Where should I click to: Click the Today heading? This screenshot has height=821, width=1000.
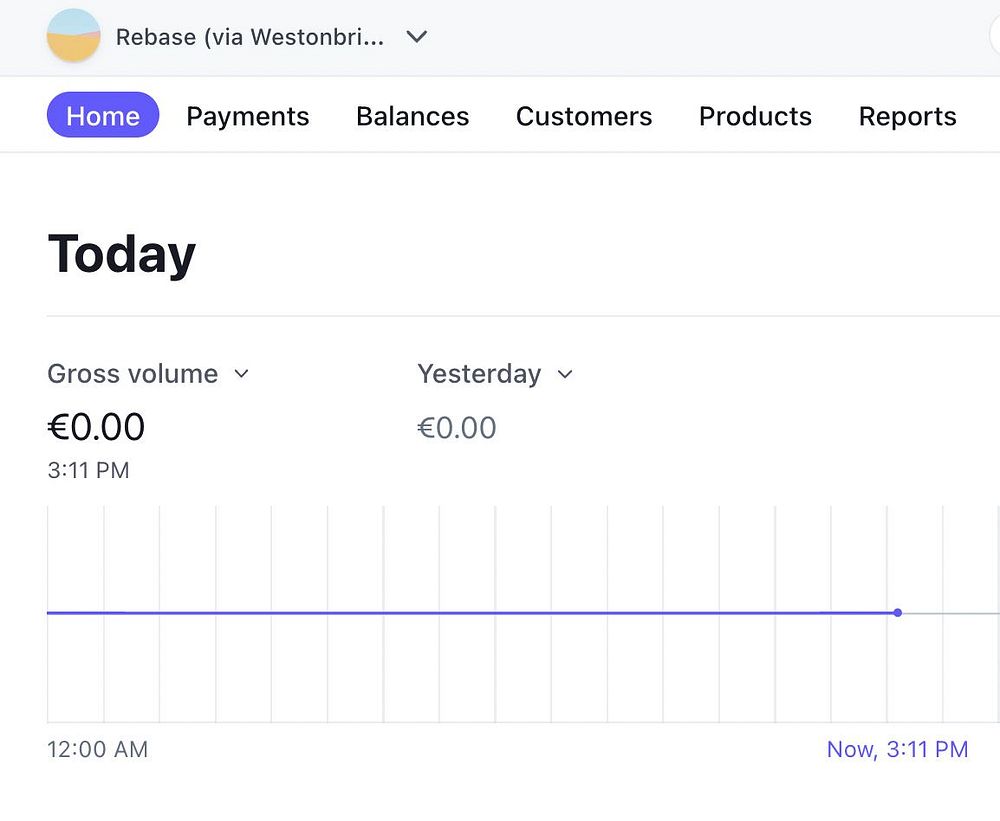point(122,254)
